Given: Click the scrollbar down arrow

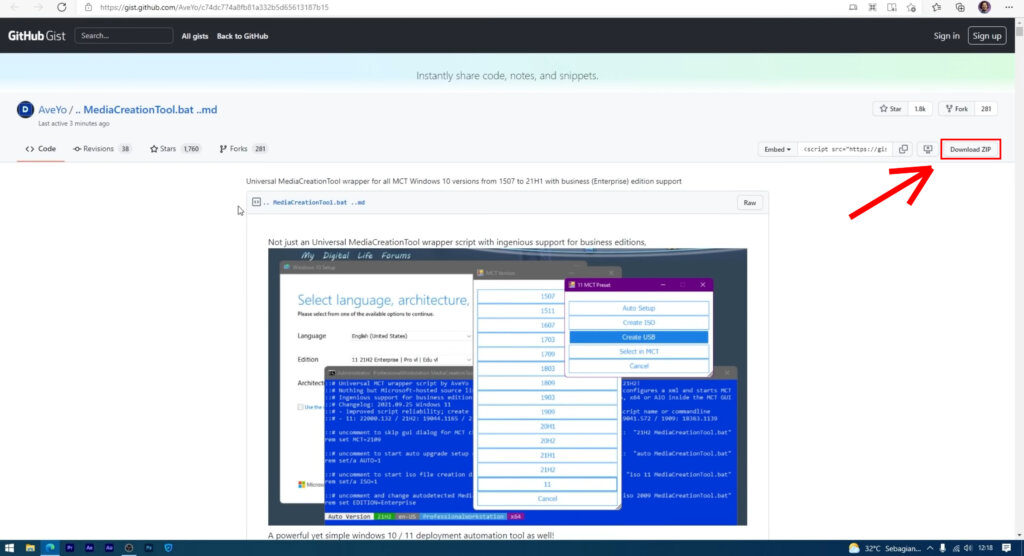Looking at the screenshot, I should pyautogui.click(x=1019, y=534).
